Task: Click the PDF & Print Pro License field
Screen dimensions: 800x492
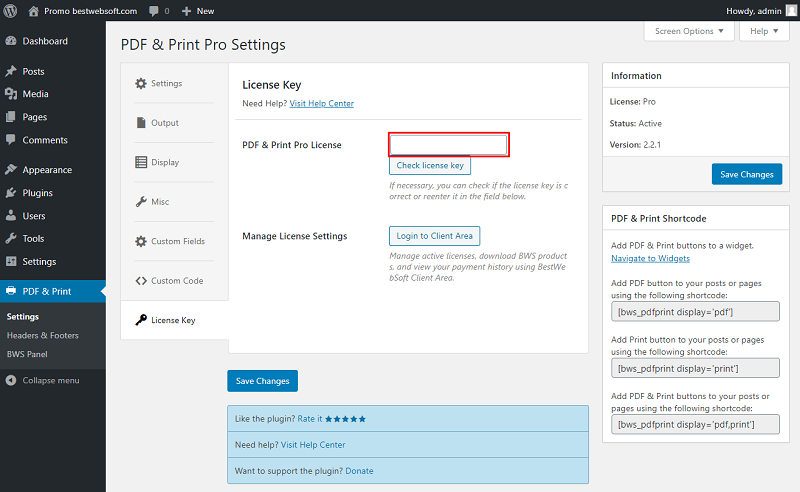Action: point(448,145)
